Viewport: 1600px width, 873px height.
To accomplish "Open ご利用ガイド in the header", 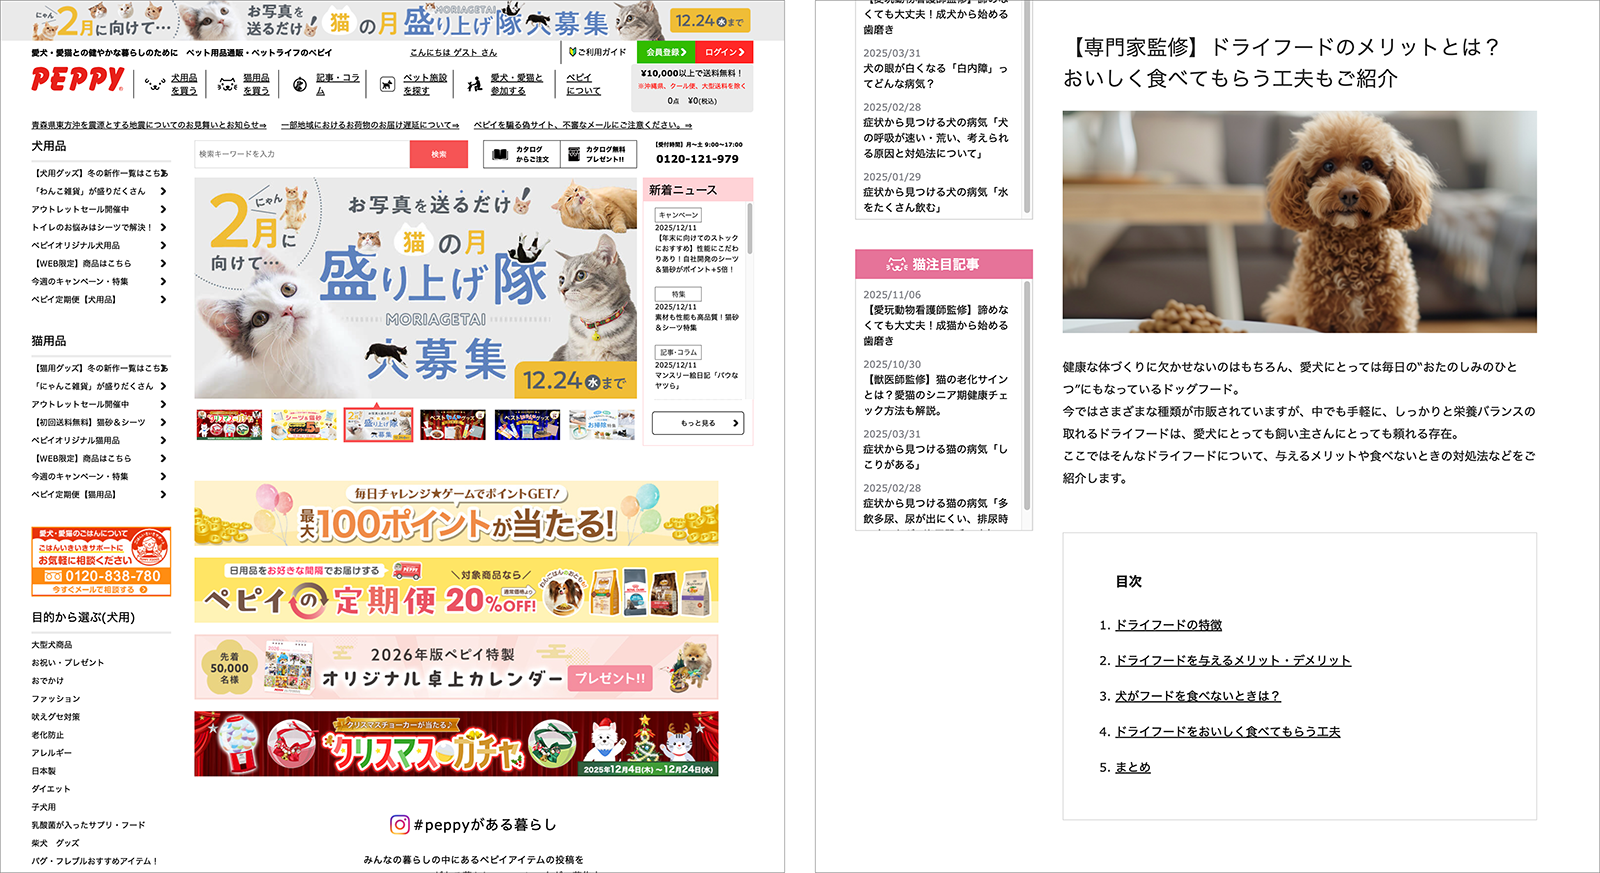I will pos(597,52).
